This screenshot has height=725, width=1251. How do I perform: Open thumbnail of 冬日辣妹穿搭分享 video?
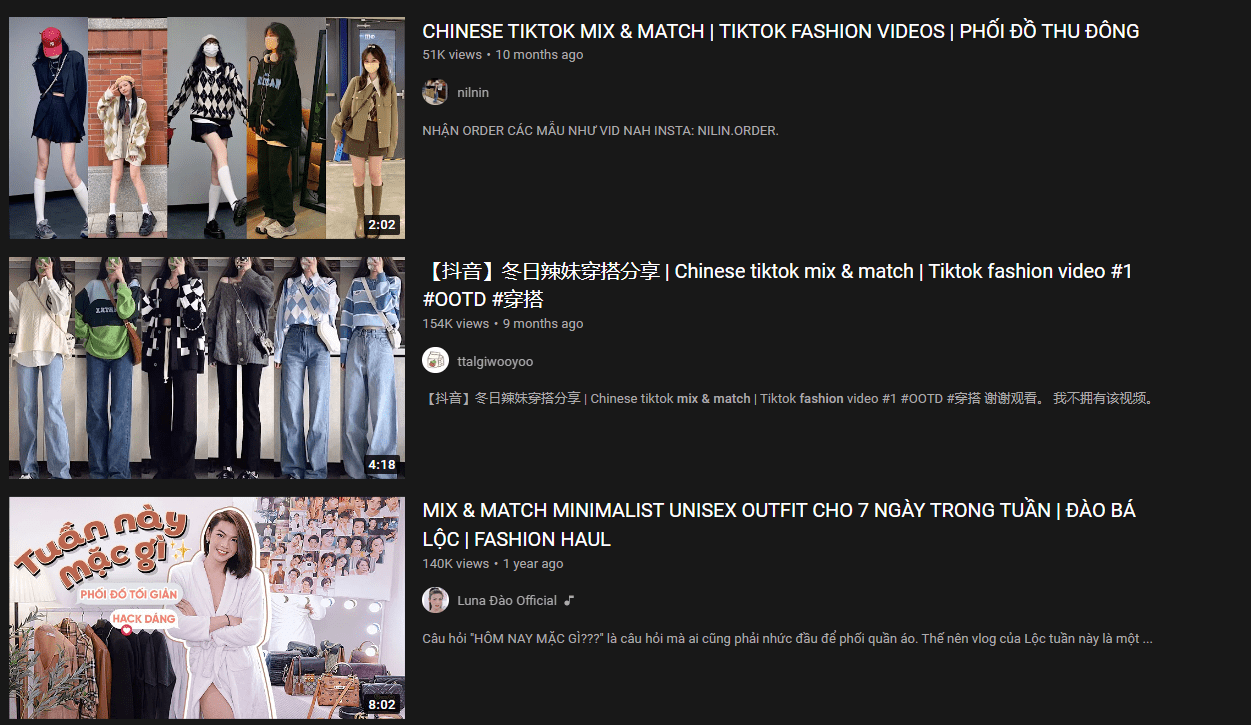[207, 367]
